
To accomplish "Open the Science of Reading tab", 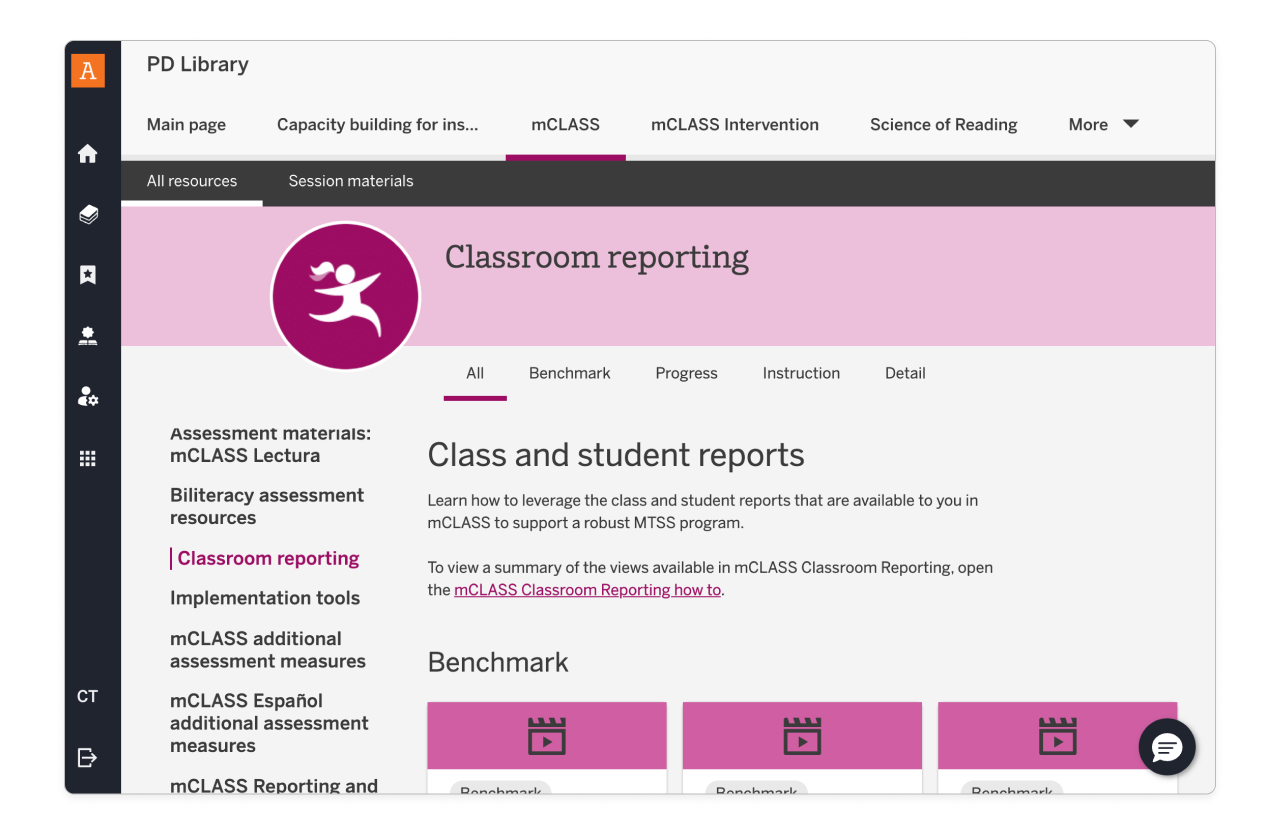I will [943, 124].
